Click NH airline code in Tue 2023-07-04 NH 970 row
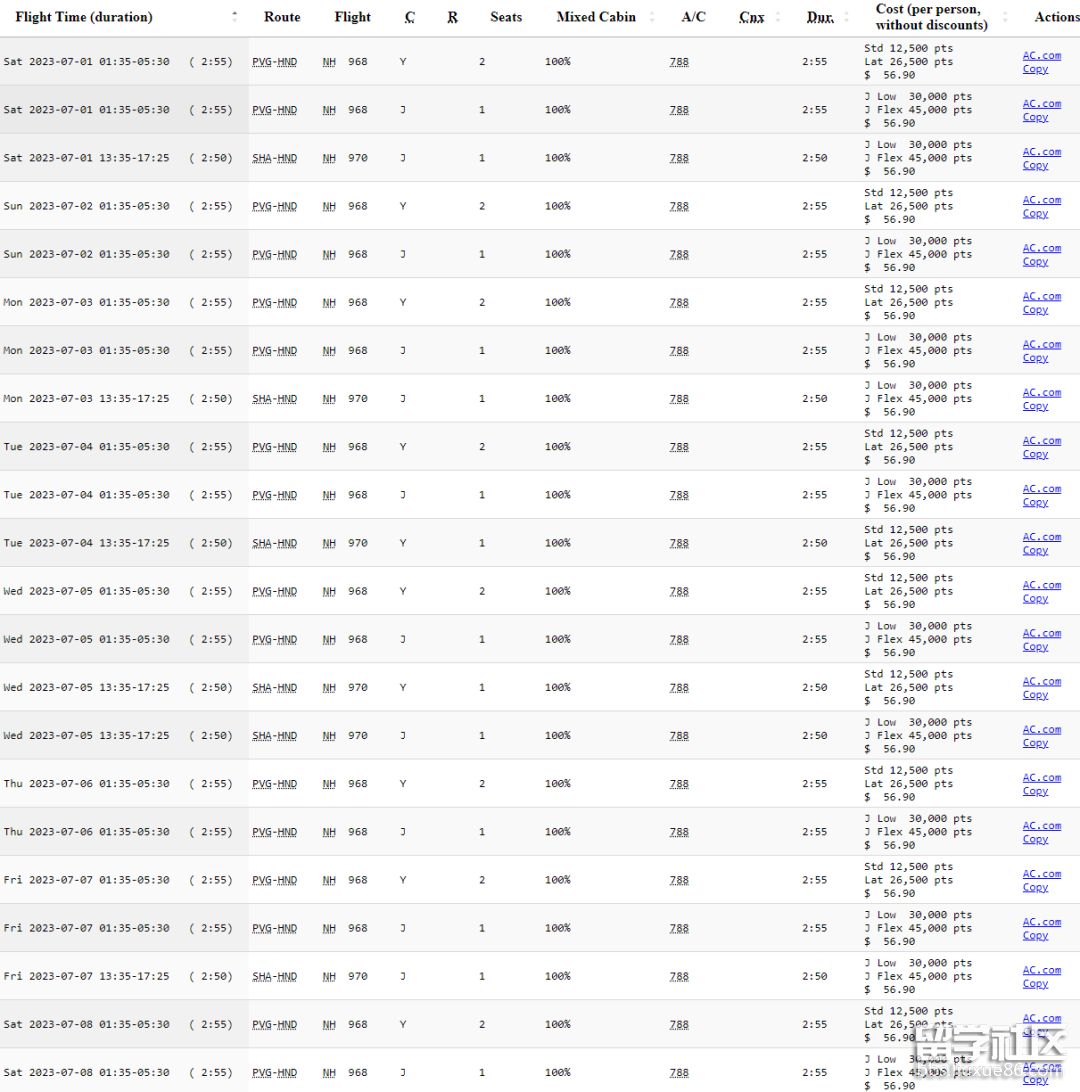The height and width of the screenshot is (1092, 1080). click(329, 543)
